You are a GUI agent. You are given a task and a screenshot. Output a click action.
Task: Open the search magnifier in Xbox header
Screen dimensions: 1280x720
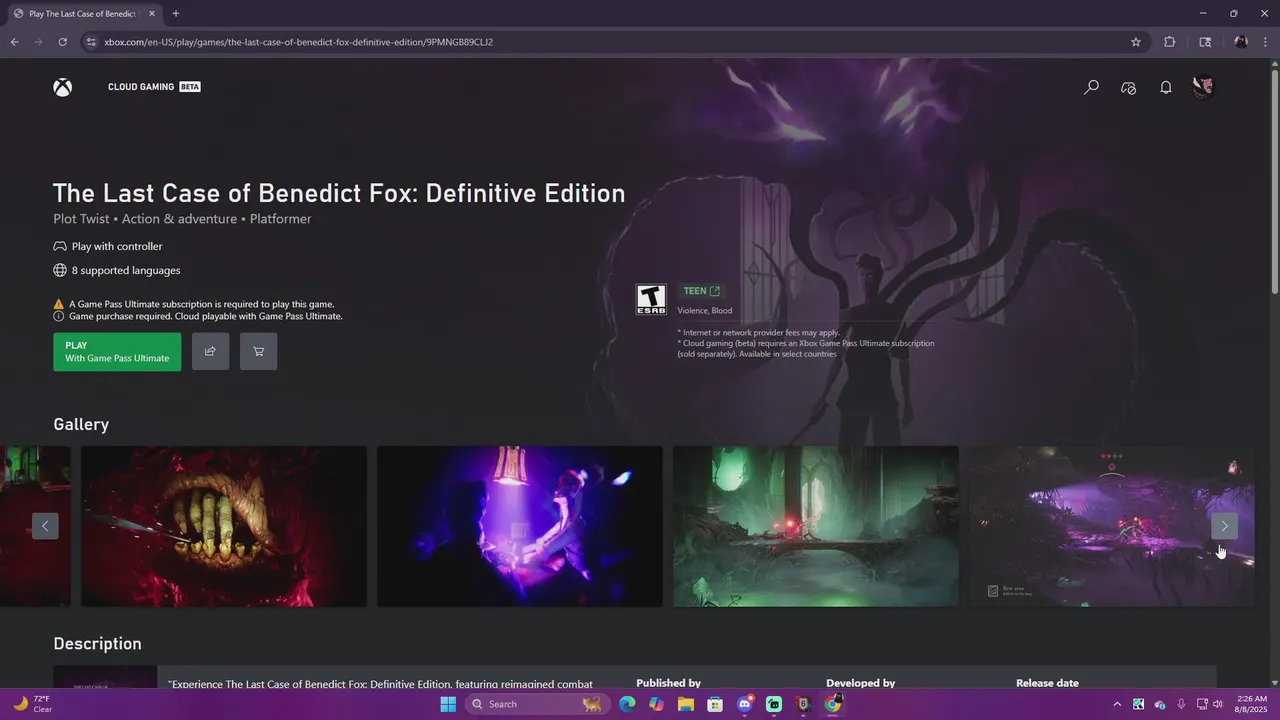click(1091, 87)
